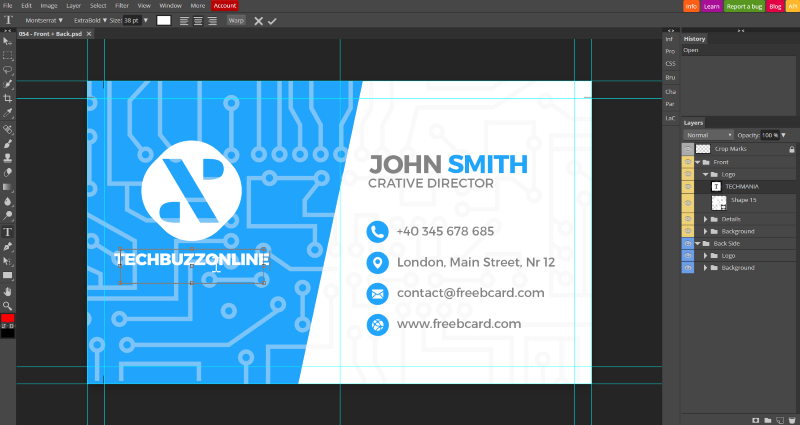The width and height of the screenshot is (800, 425).
Task: Open the Info link
Action: [x=691, y=6]
